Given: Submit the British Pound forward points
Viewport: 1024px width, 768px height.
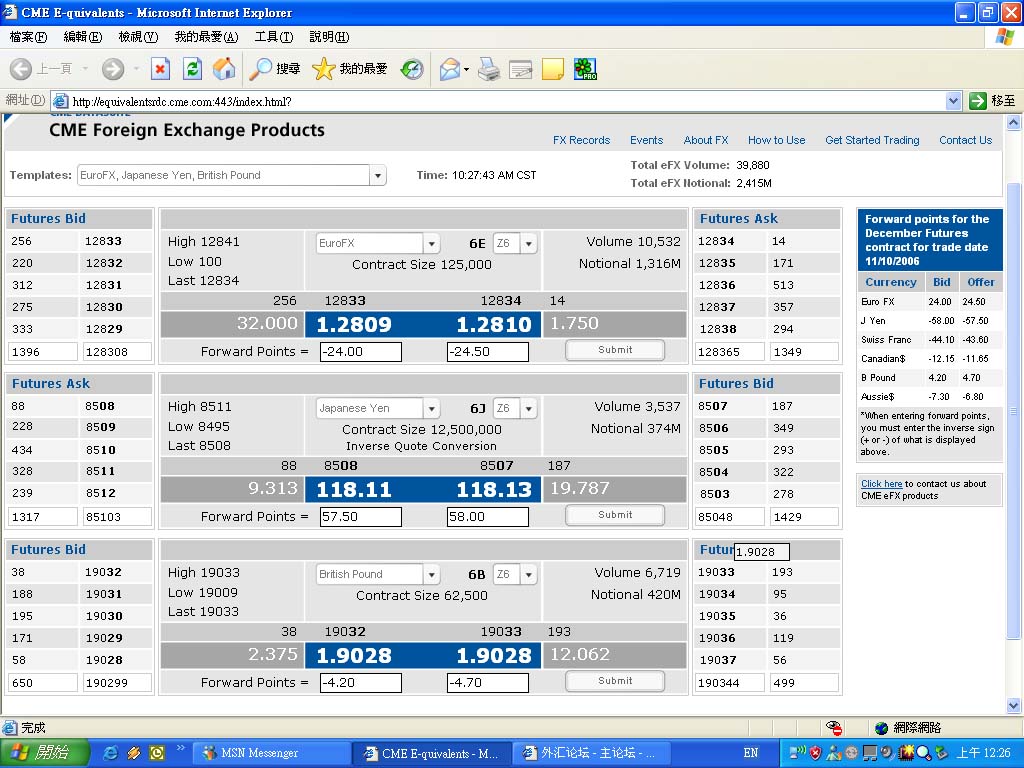Looking at the screenshot, I should (615, 681).
